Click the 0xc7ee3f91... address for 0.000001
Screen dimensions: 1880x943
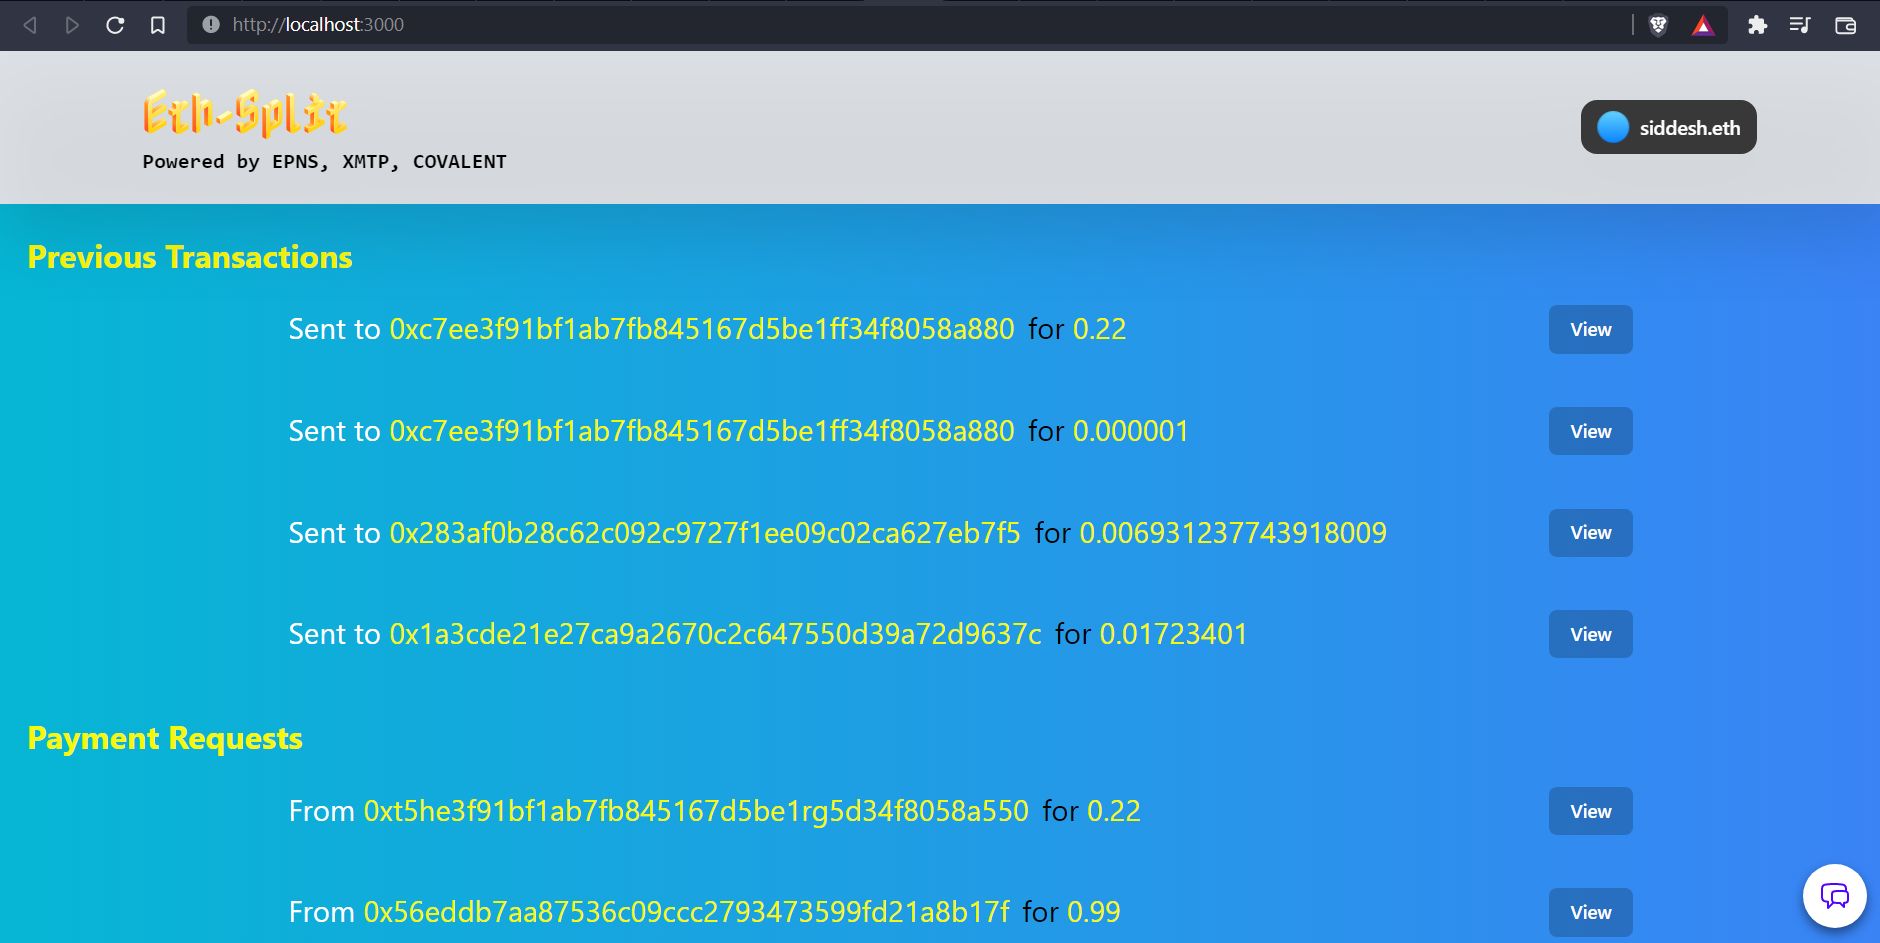point(702,431)
